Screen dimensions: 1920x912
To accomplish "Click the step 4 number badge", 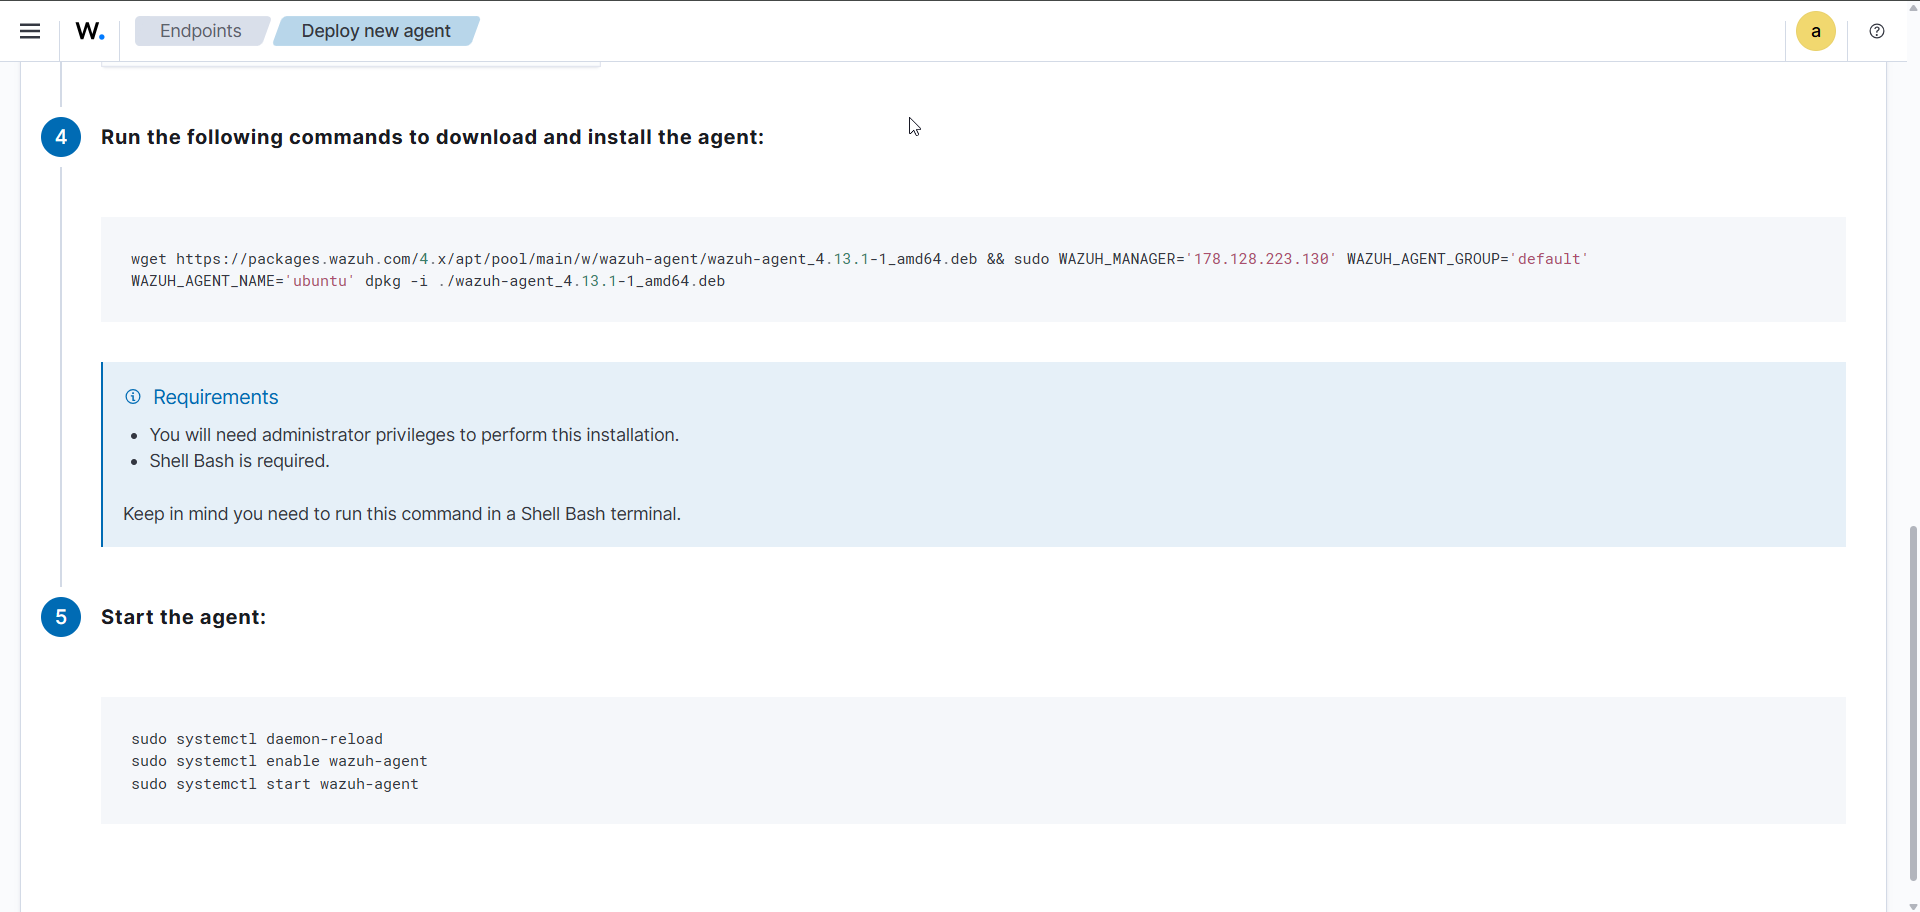I will [x=61, y=137].
